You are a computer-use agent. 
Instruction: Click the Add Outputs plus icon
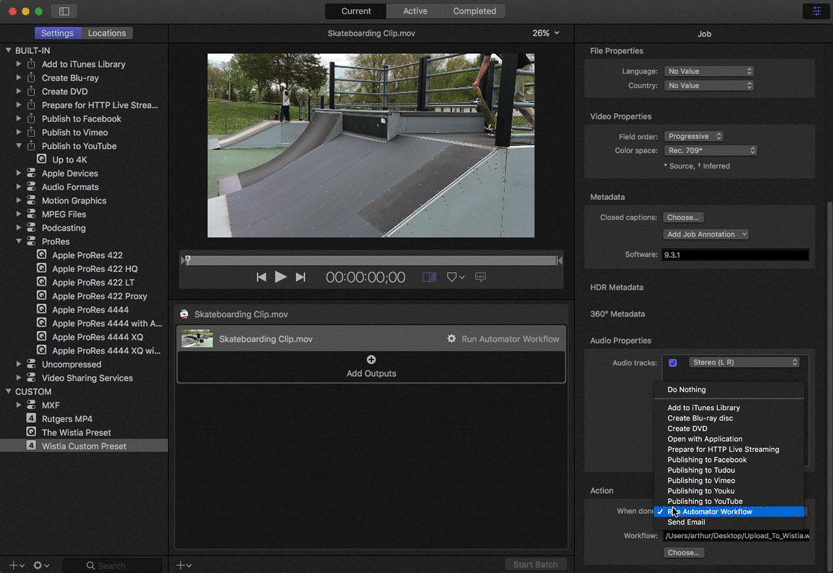pyautogui.click(x=371, y=360)
